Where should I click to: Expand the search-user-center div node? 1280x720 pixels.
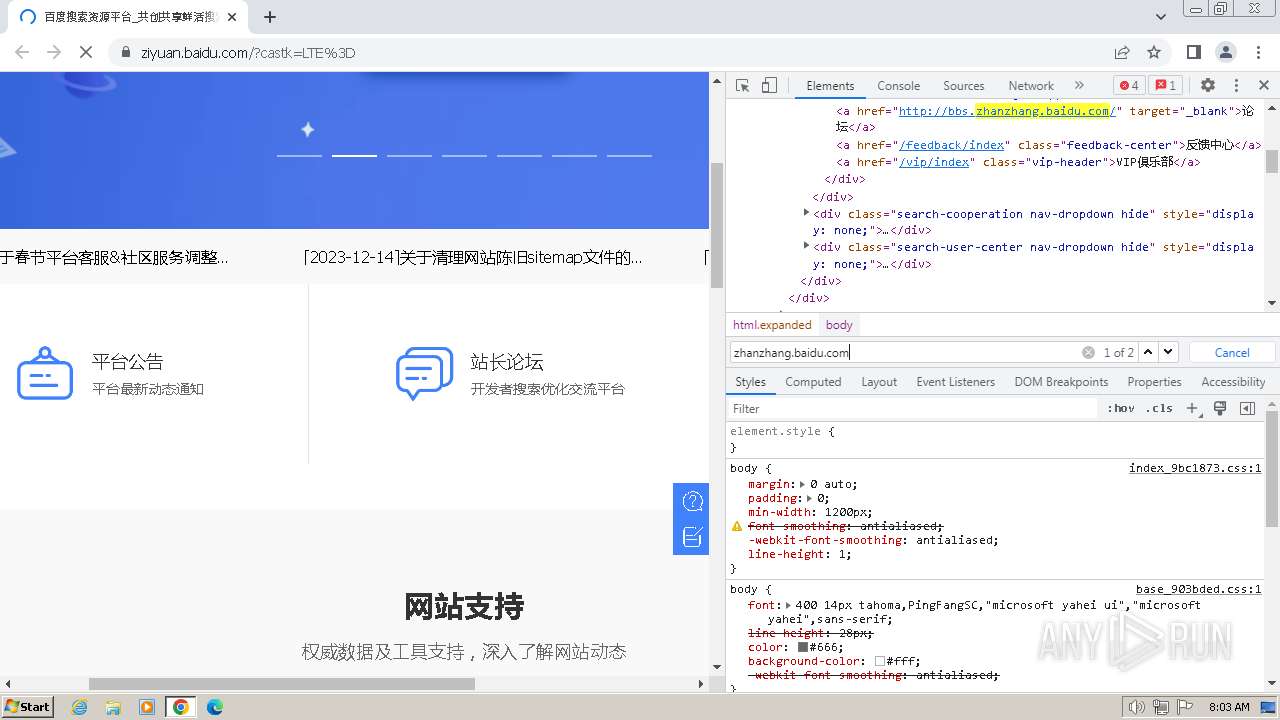click(x=806, y=246)
